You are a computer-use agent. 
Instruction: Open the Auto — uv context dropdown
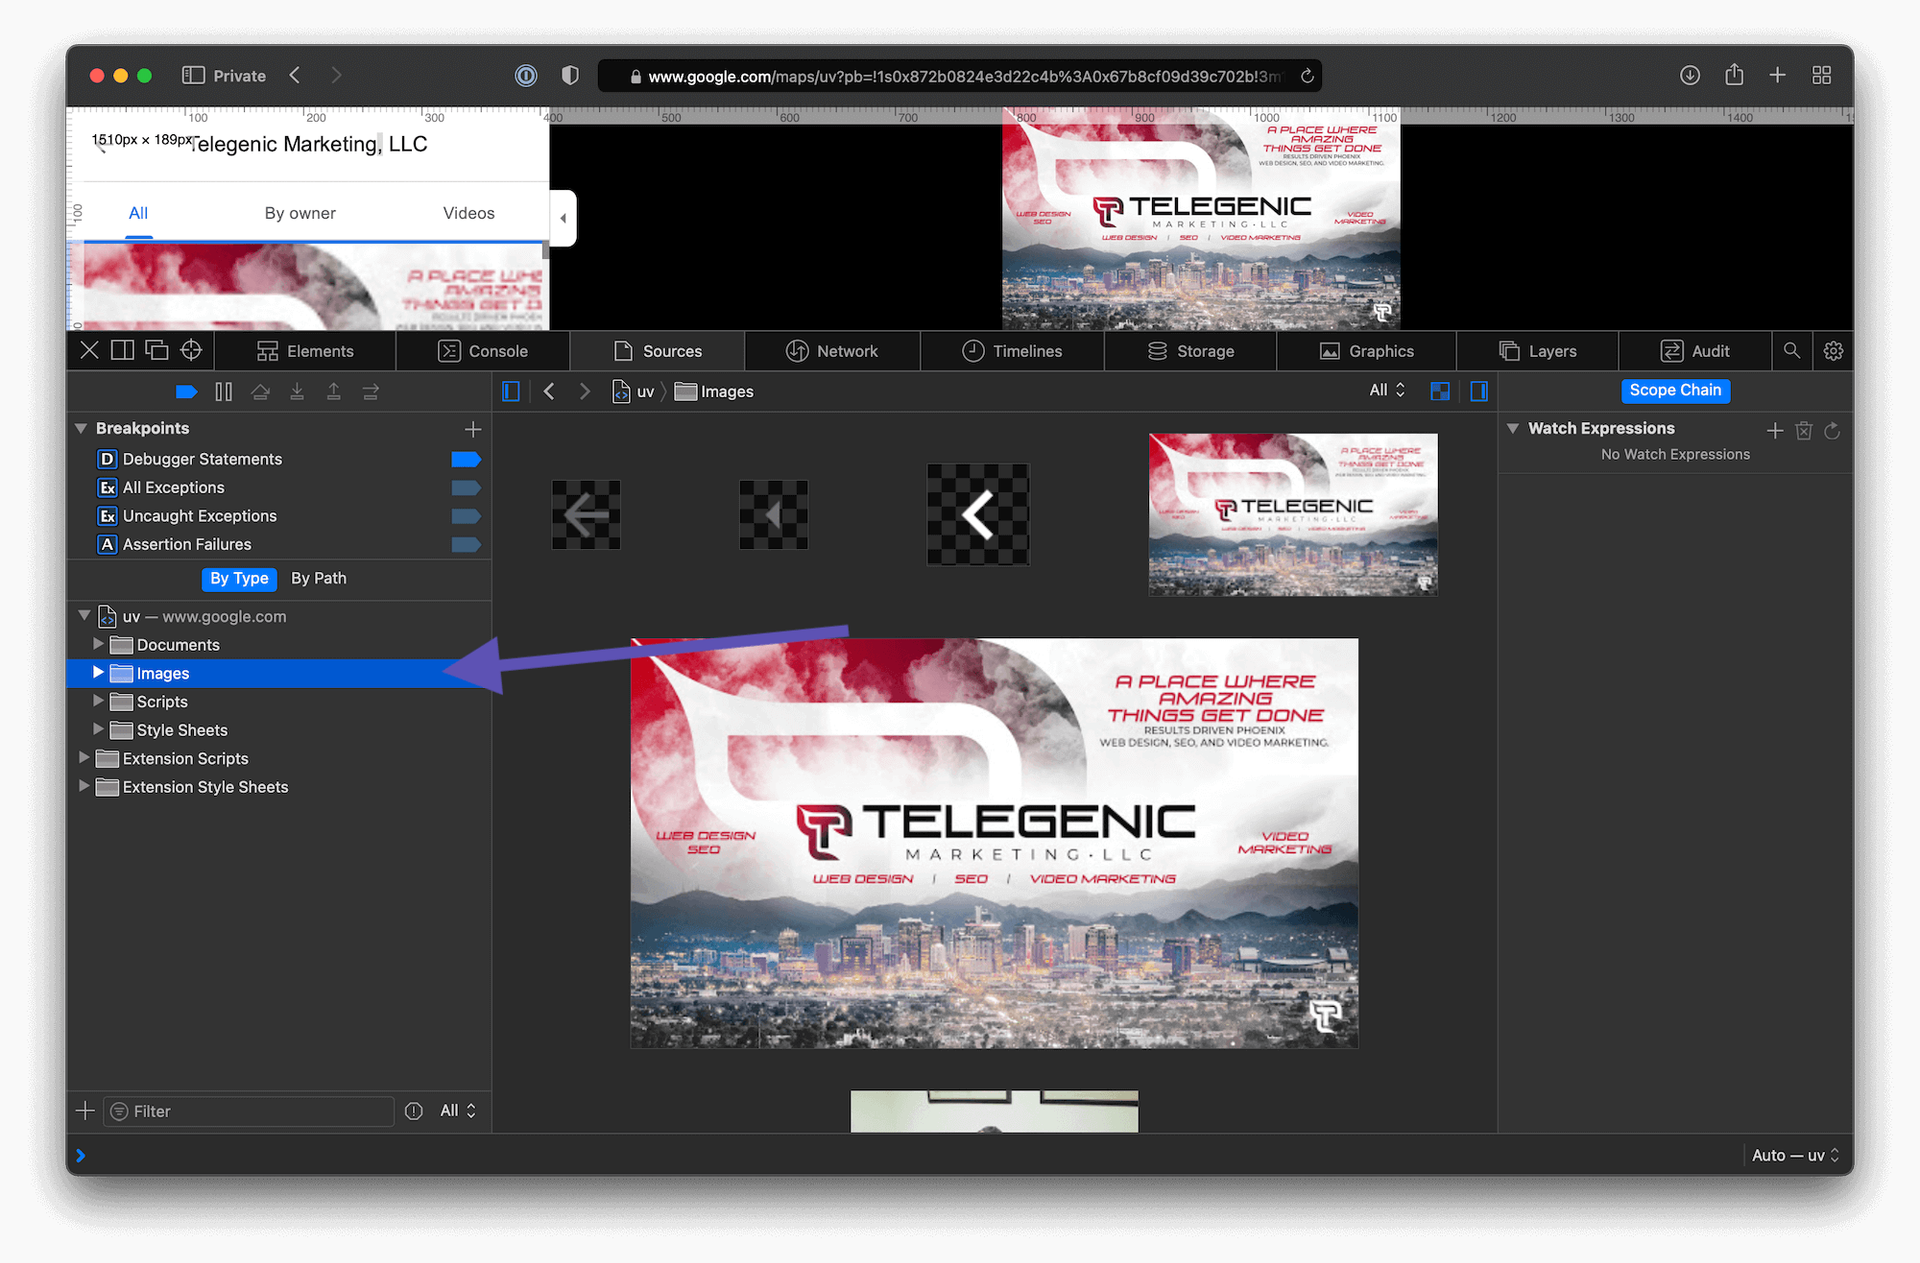coord(1795,1155)
